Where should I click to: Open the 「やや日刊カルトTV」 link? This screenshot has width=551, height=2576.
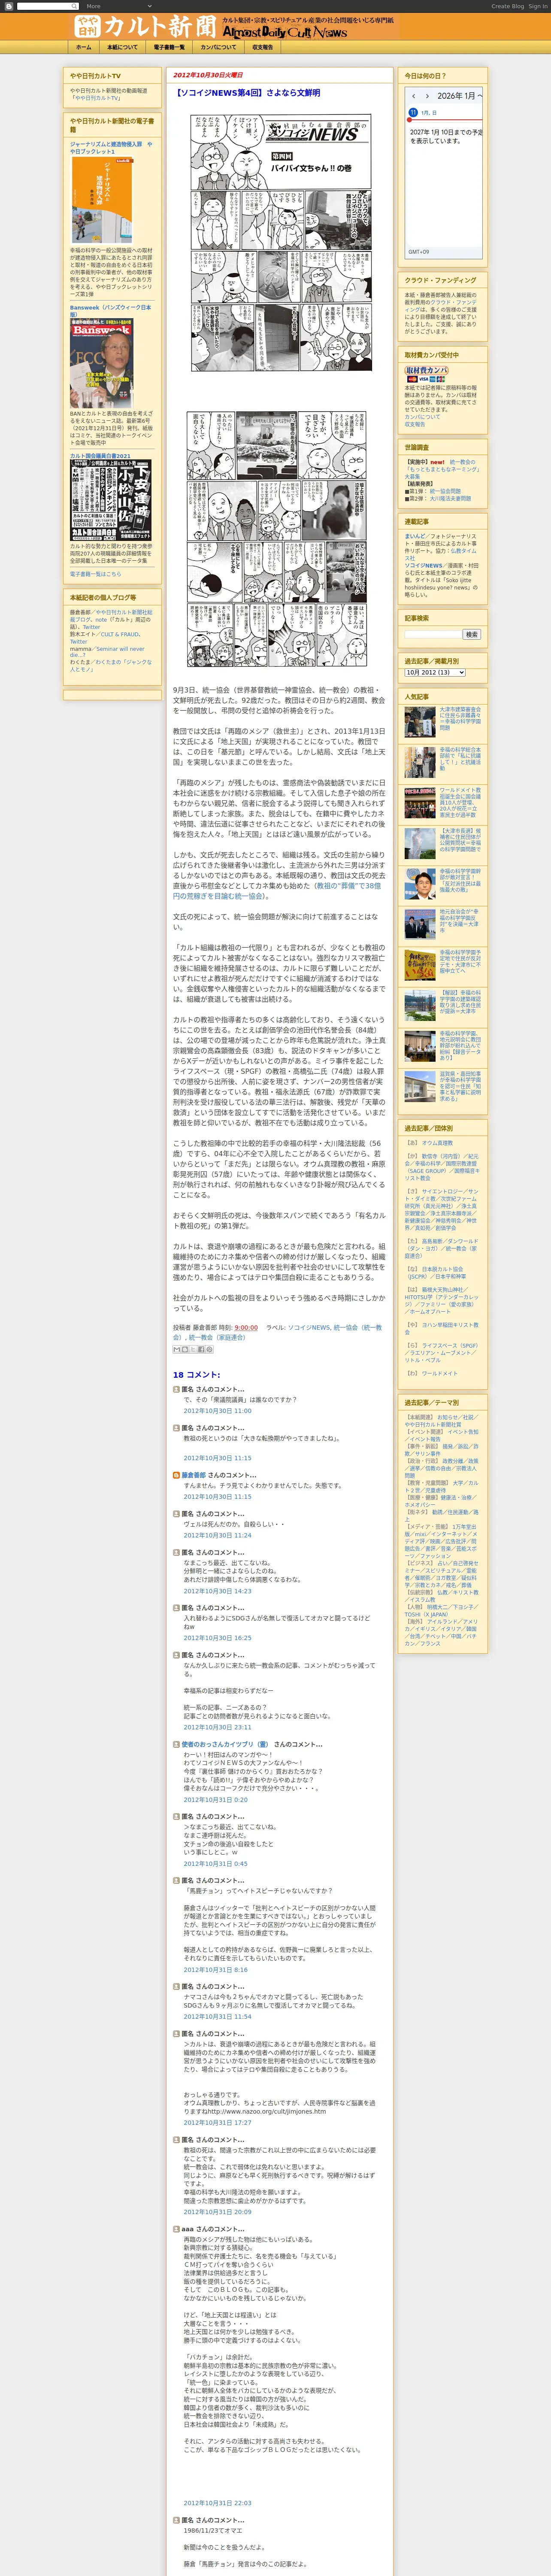tap(96, 98)
